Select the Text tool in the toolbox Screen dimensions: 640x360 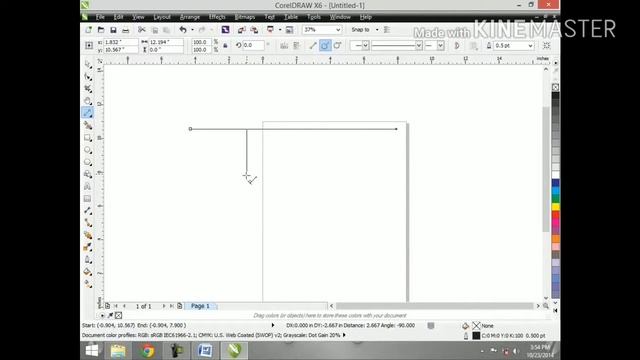pos(88,186)
